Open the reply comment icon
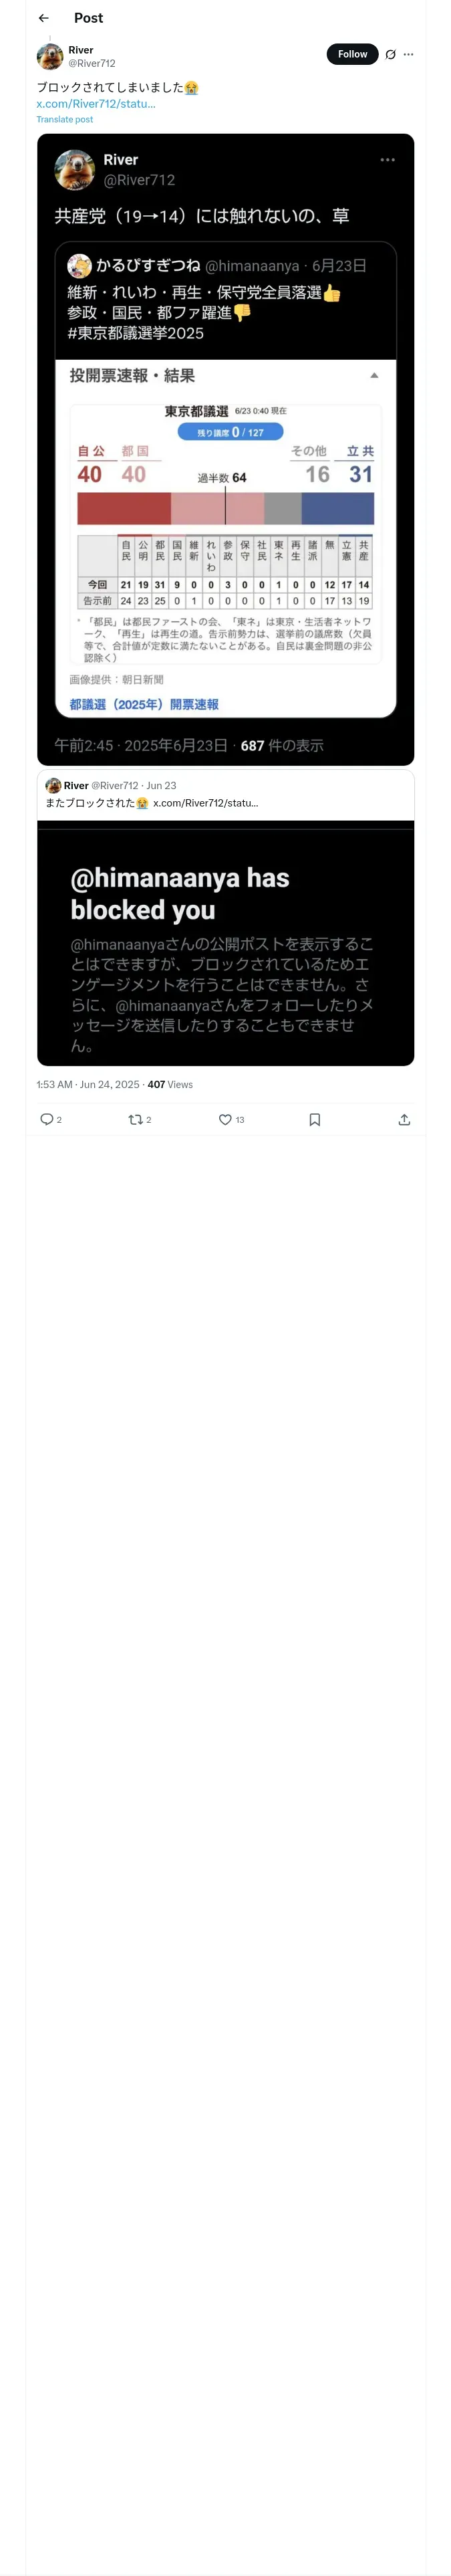 pyautogui.click(x=46, y=1119)
